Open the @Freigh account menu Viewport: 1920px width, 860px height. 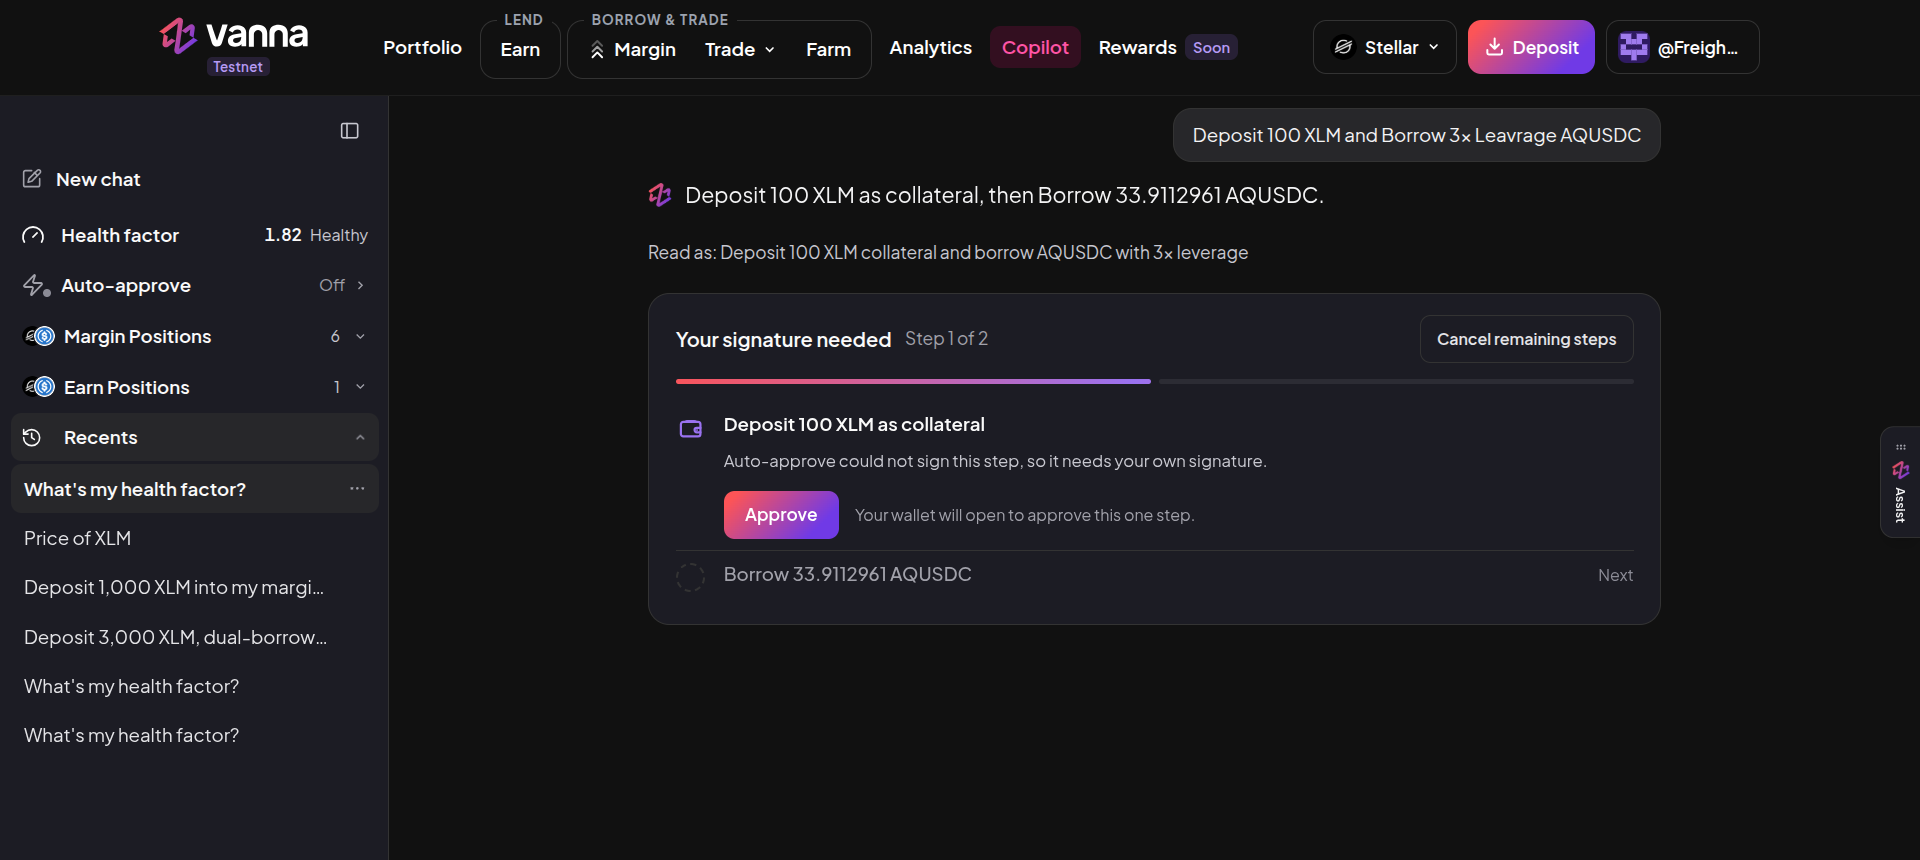(x=1682, y=47)
